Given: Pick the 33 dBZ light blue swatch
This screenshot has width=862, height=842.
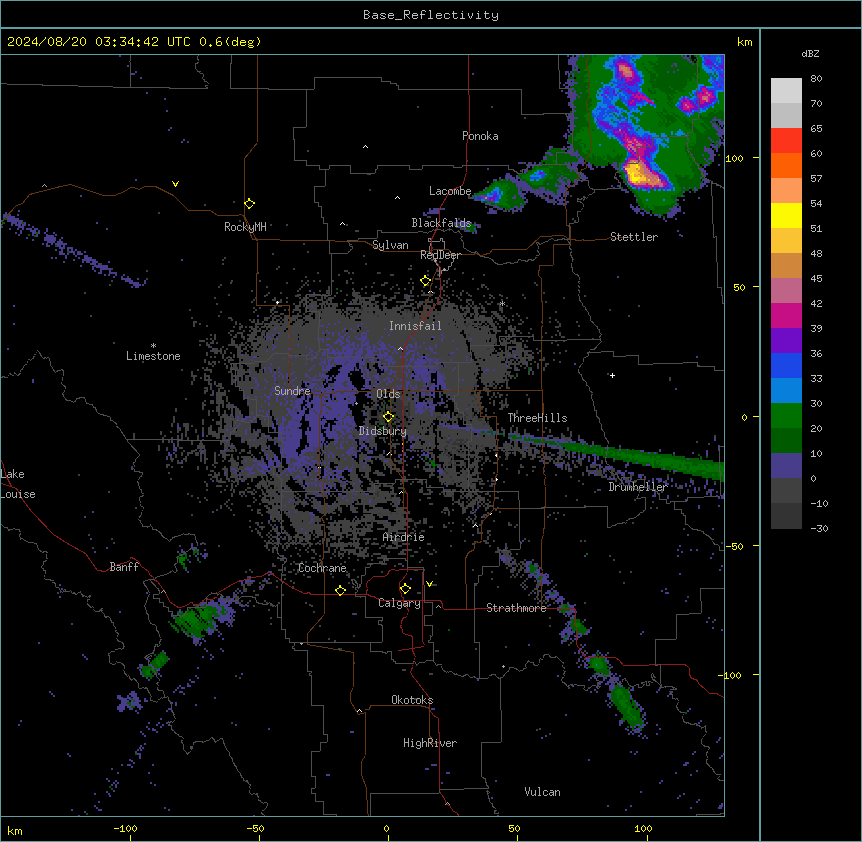Looking at the screenshot, I should click(786, 391).
